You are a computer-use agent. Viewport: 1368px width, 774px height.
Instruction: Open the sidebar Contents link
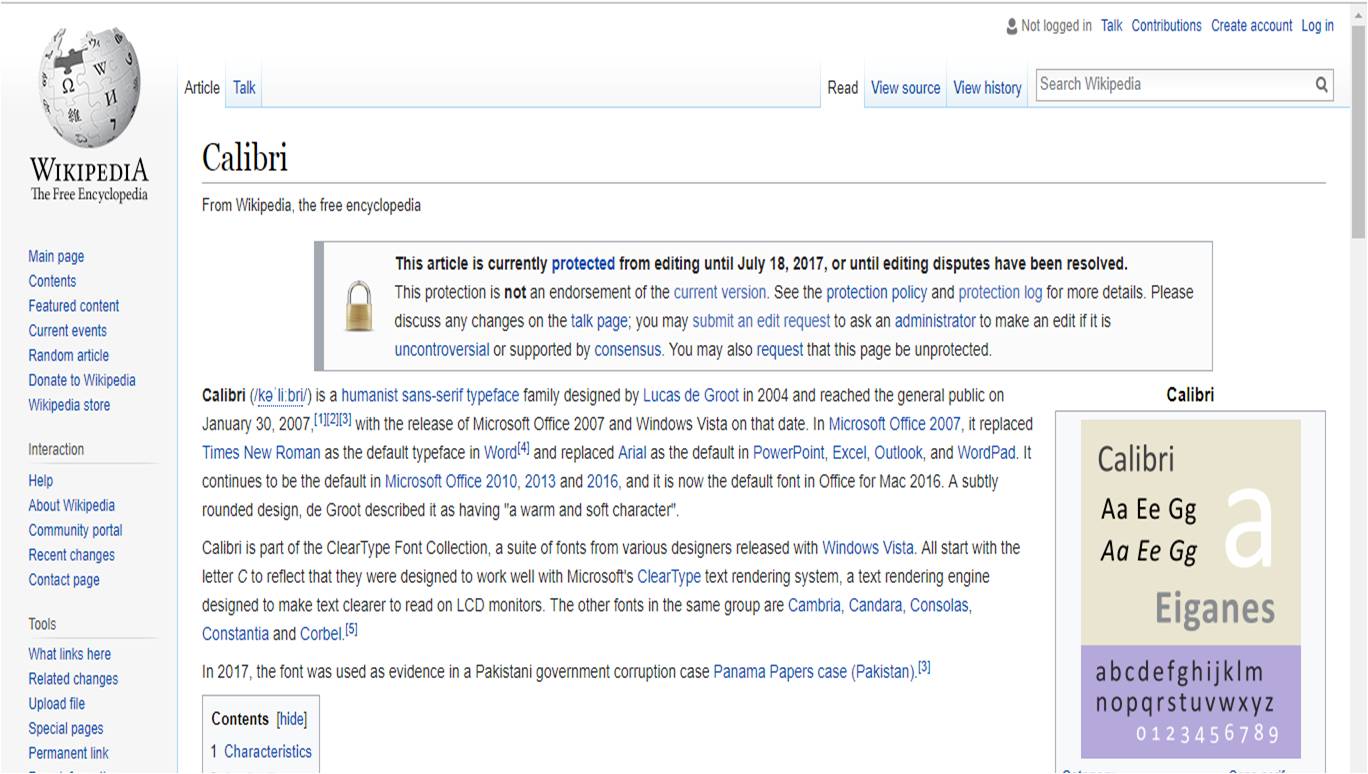[52, 282]
